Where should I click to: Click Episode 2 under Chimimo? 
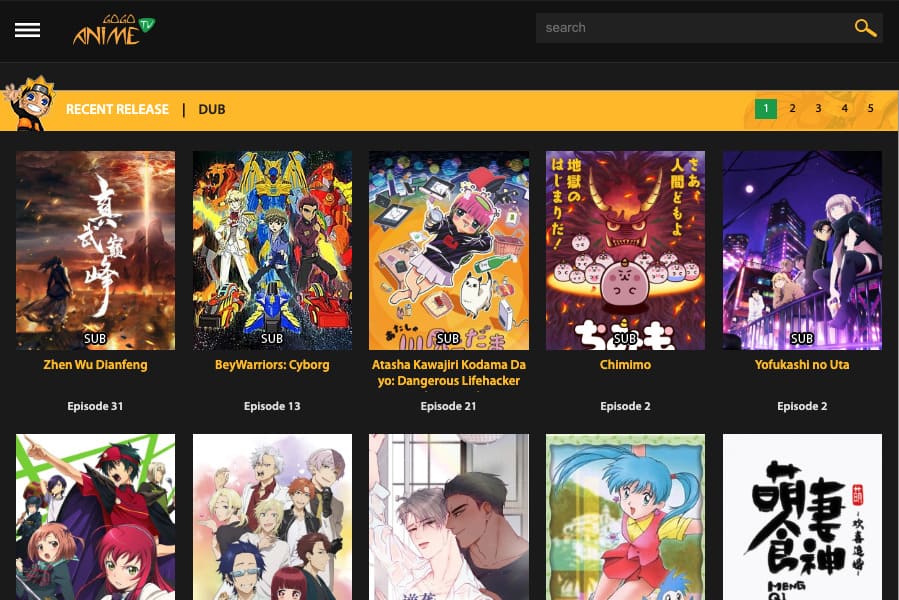[626, 406]
